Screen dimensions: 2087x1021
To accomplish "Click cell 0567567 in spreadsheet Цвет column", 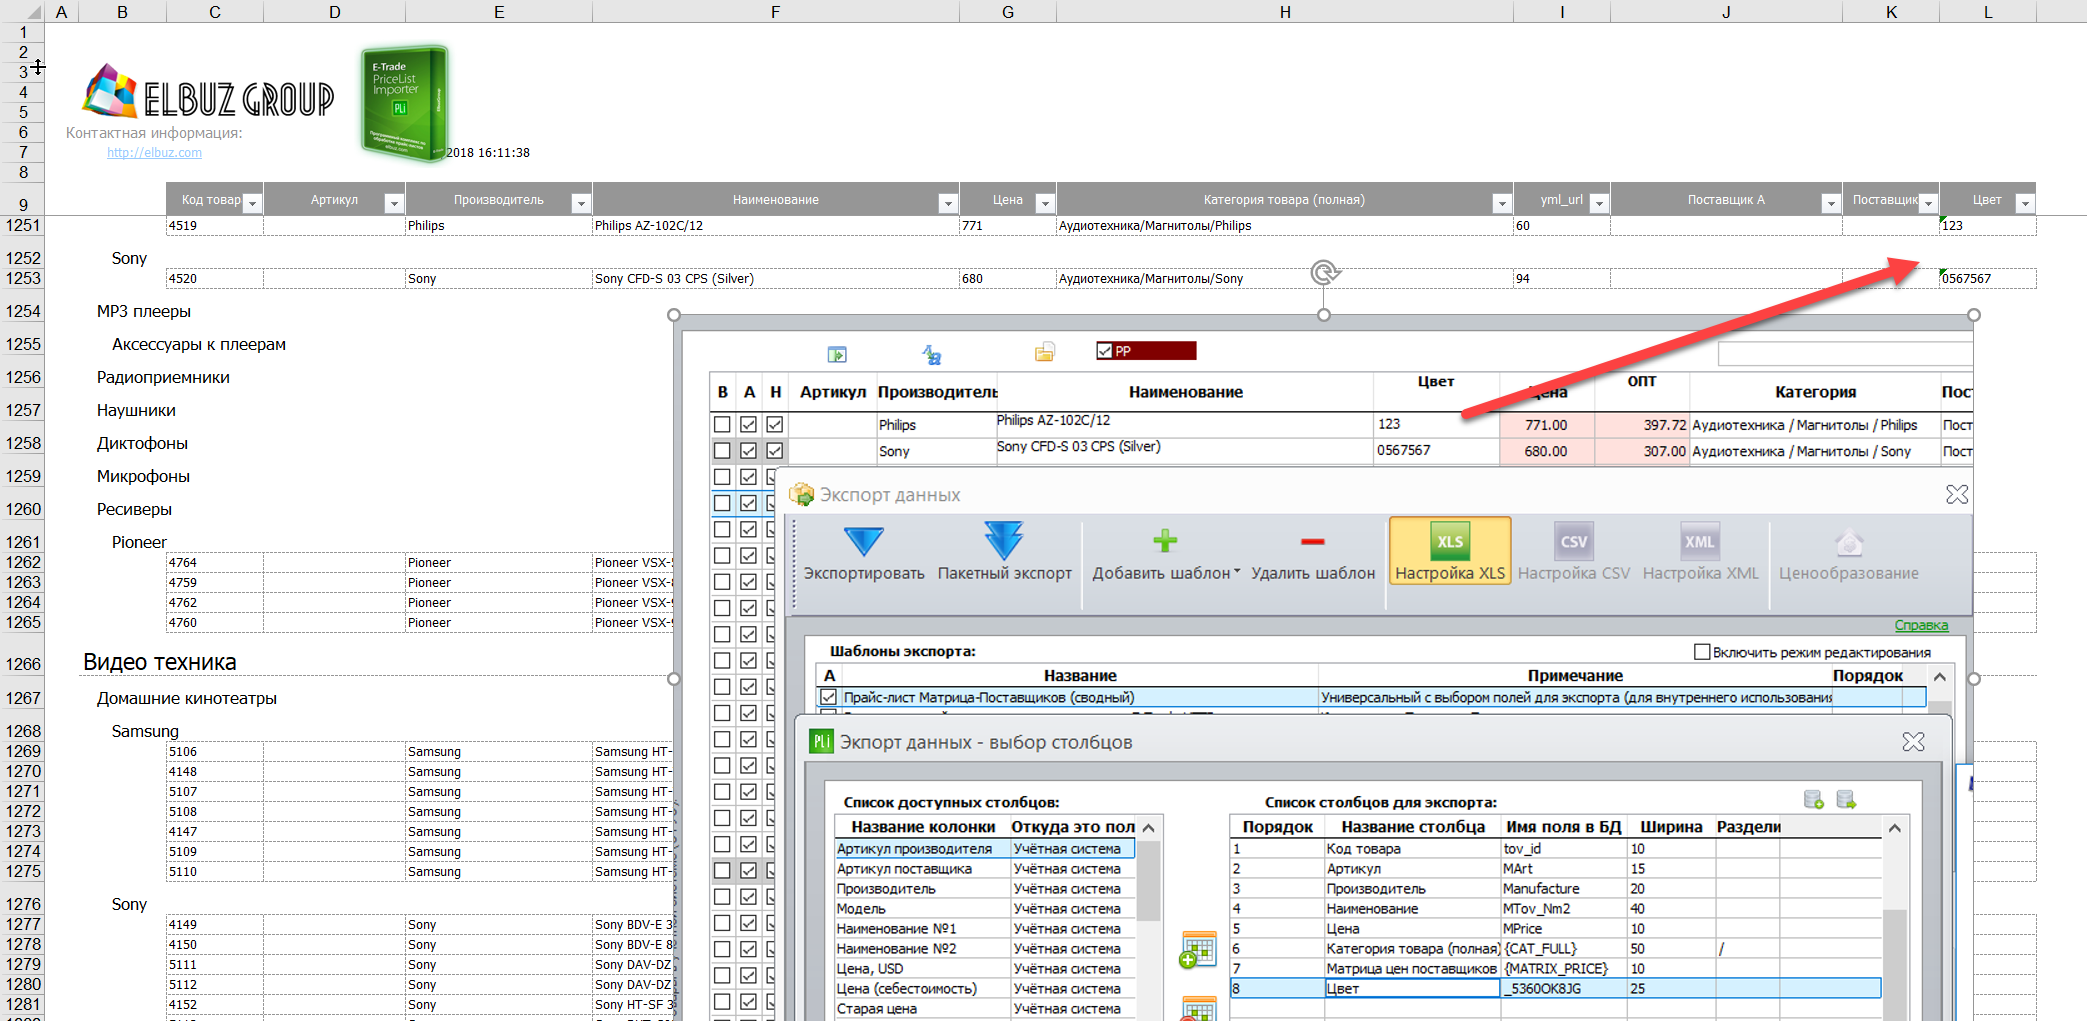I will (x=1987, y=279).
